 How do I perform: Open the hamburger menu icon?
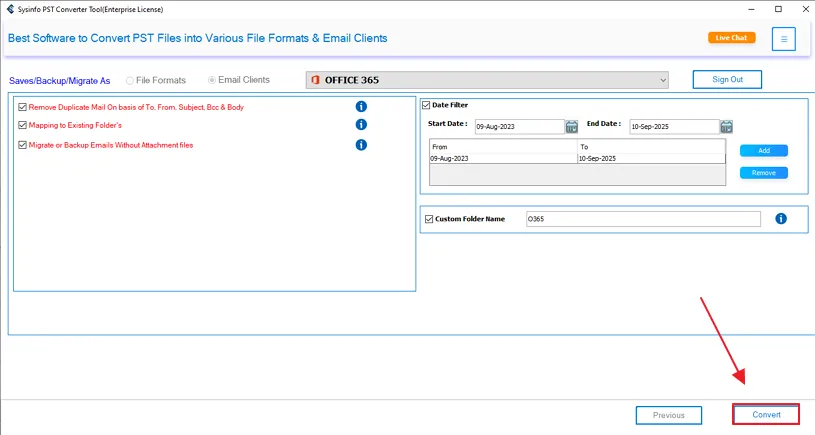[x=784, y=39]
